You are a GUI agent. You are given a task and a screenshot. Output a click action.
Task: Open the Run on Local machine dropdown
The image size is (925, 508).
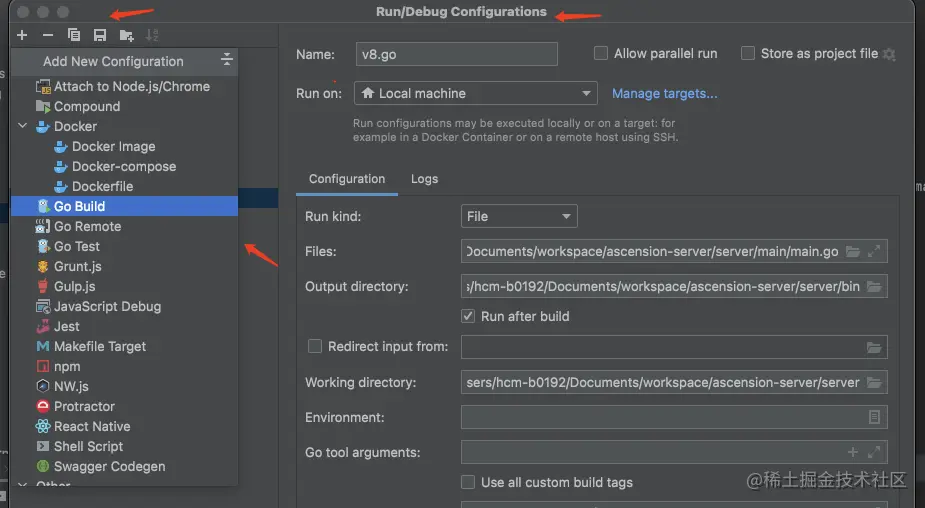(x=475, y=93)
